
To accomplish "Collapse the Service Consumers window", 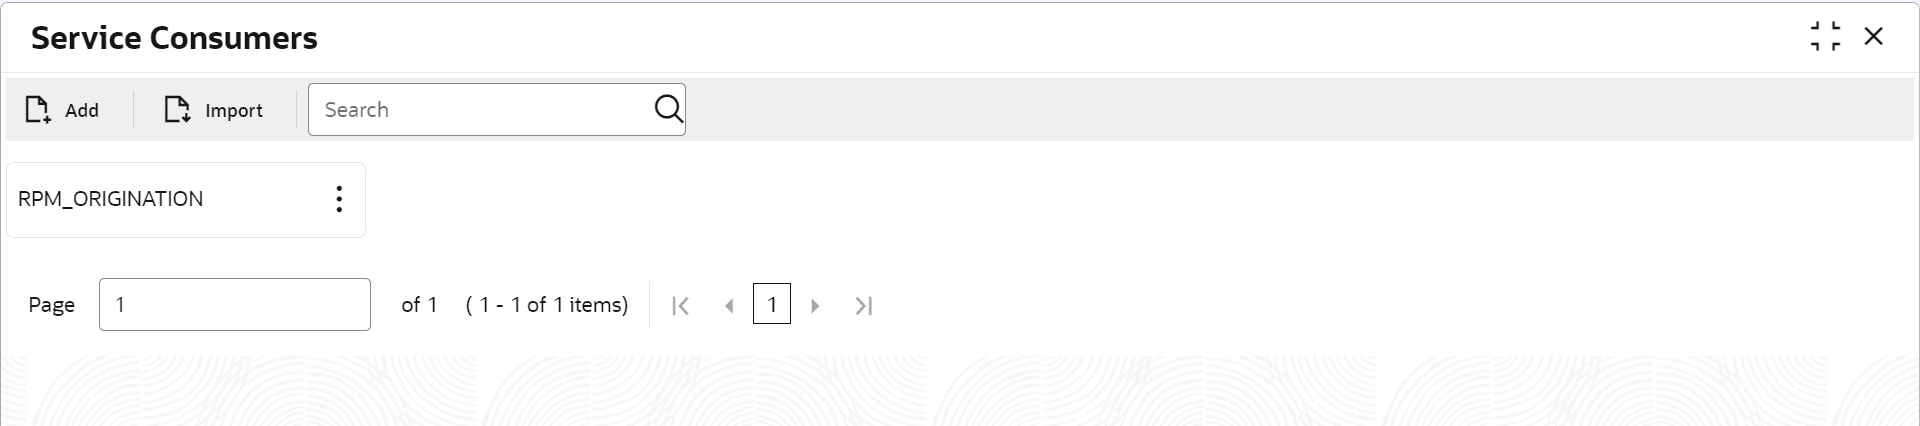I will 1825,37.
